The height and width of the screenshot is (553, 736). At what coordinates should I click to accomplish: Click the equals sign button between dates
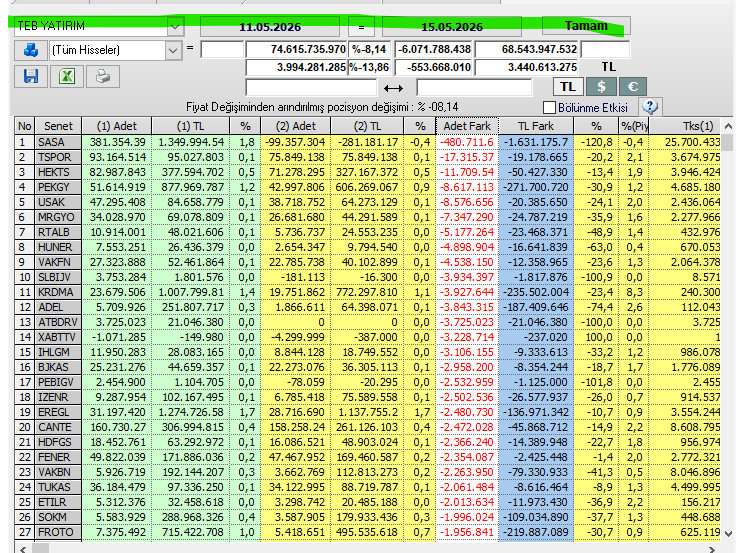coord(361,27)
